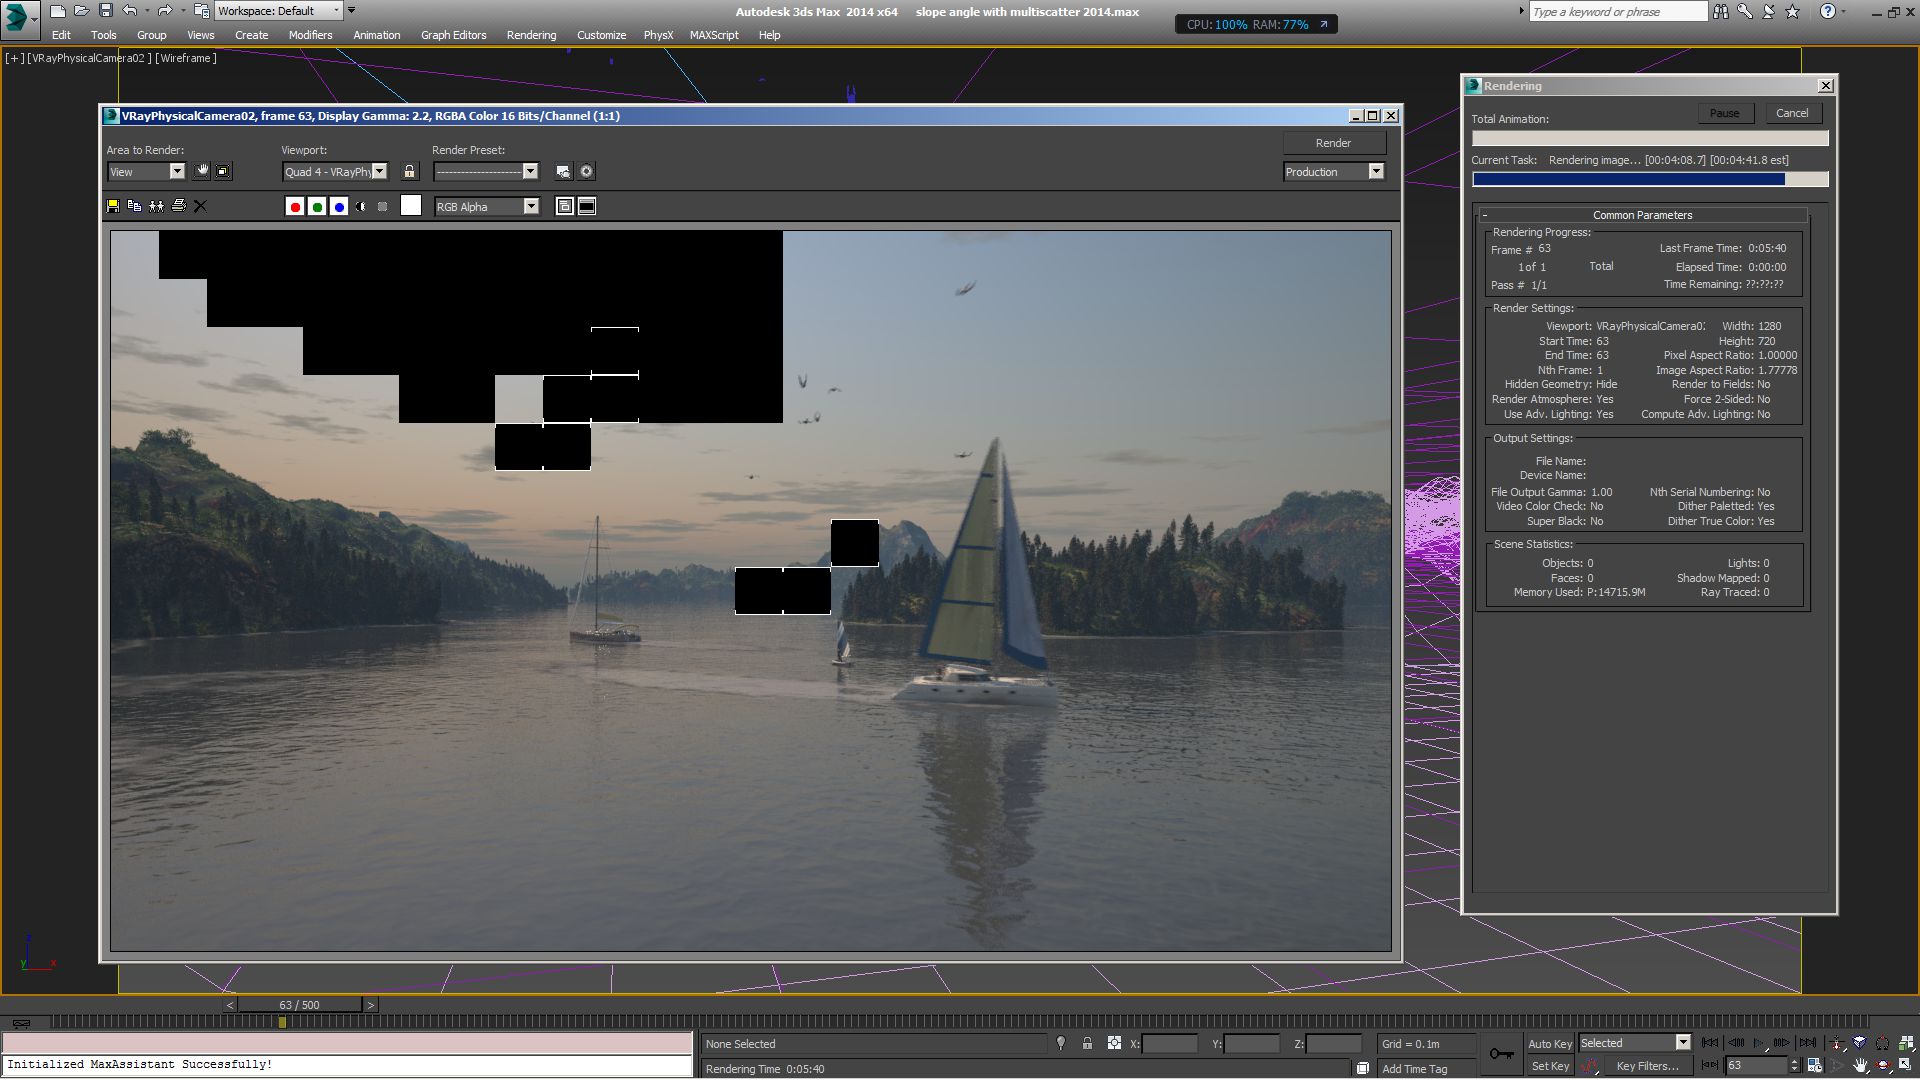Expand the Production render mode dropdown
This screenshot has width=1920, height=1080.
point(1376,172)
